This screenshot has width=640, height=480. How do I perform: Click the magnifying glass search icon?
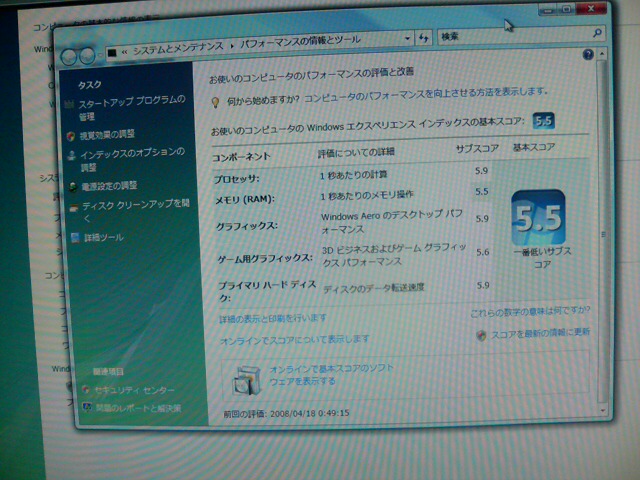[x=597, y=33]
